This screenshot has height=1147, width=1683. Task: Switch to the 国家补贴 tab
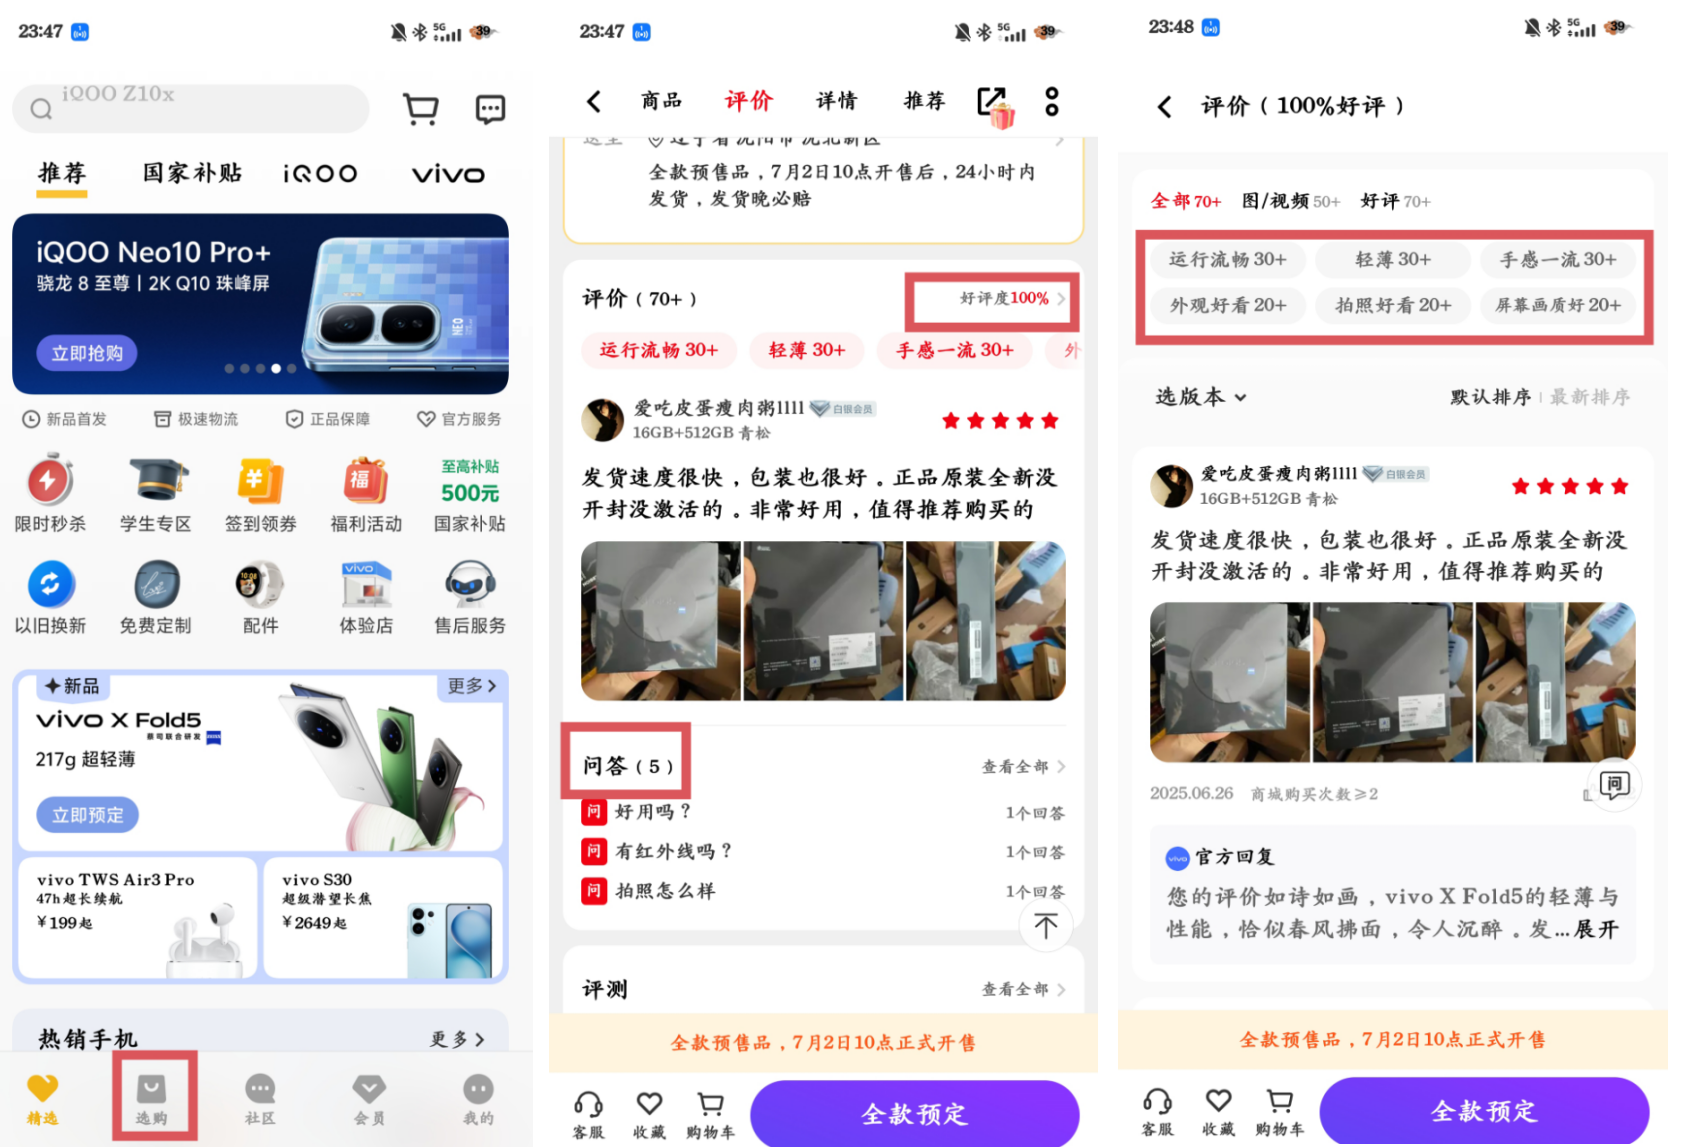pos(192,173)
